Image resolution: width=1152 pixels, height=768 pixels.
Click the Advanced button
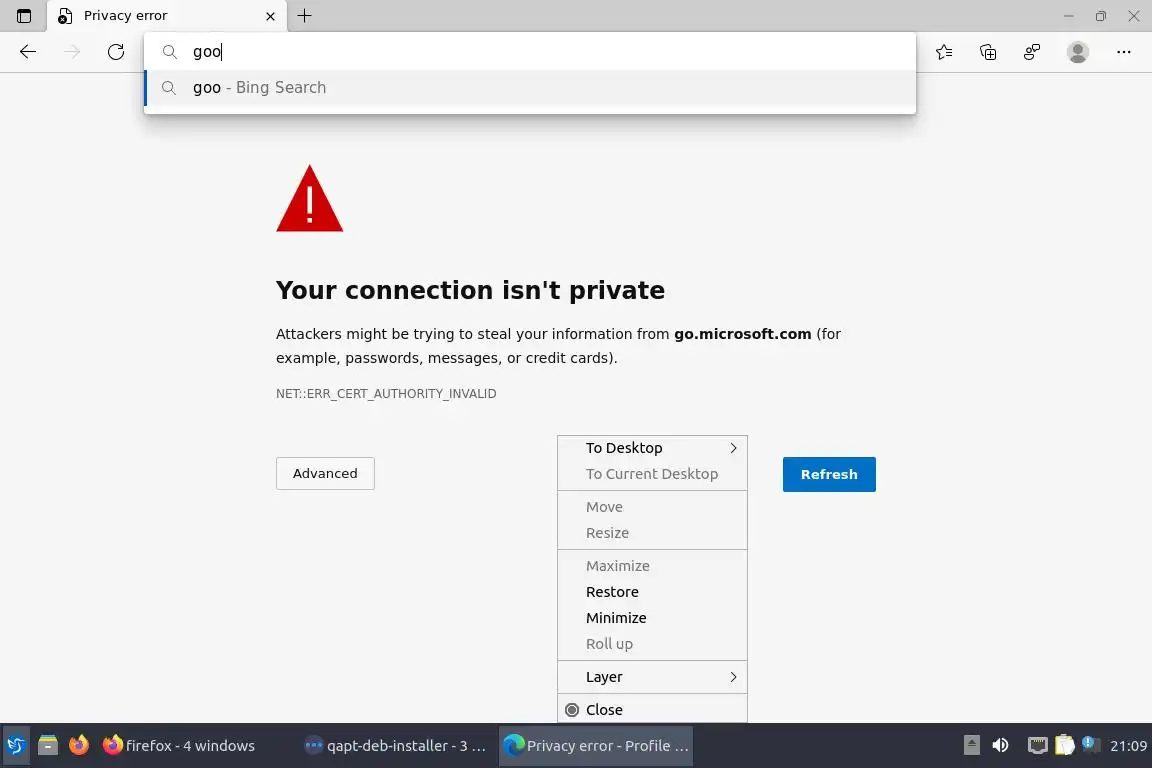point(325,473)
